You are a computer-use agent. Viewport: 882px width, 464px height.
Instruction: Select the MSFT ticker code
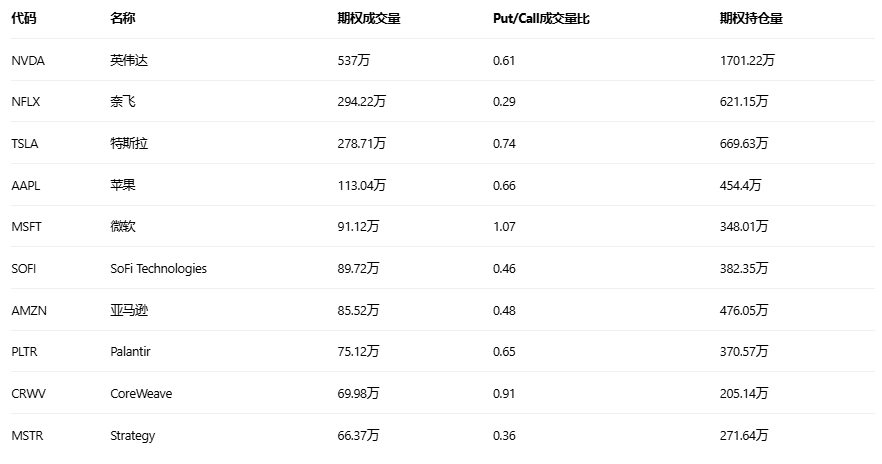(x=26, y=227)
